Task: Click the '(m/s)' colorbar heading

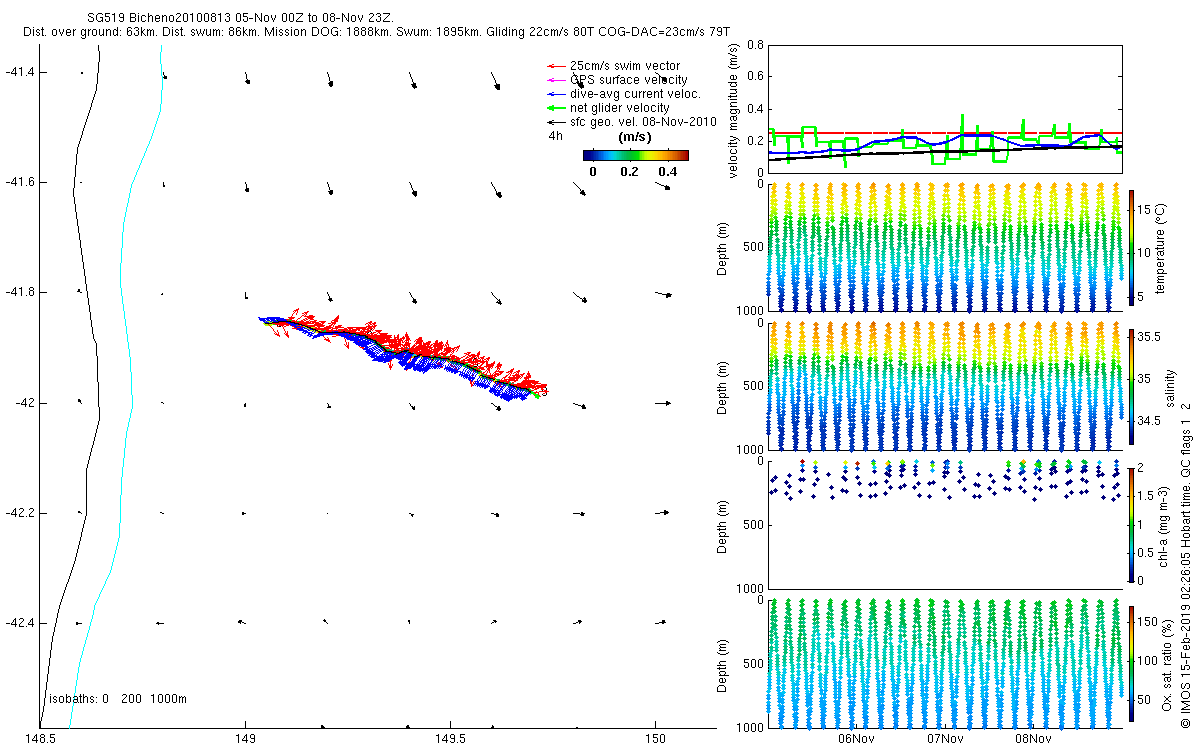Action: pyautogui.click(x=636, y=137)
